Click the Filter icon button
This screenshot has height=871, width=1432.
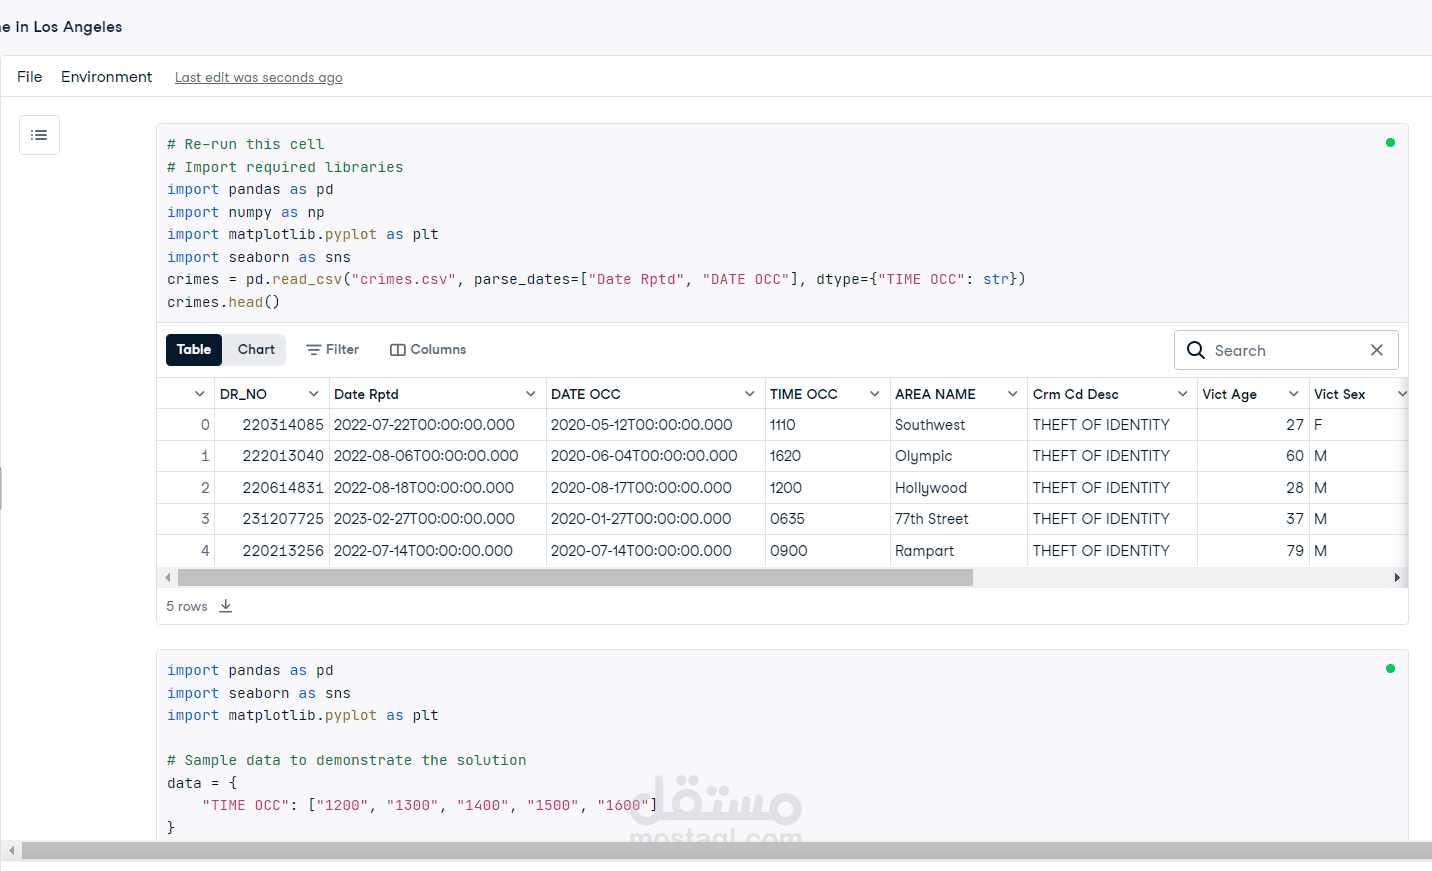[x=332, y=350]
